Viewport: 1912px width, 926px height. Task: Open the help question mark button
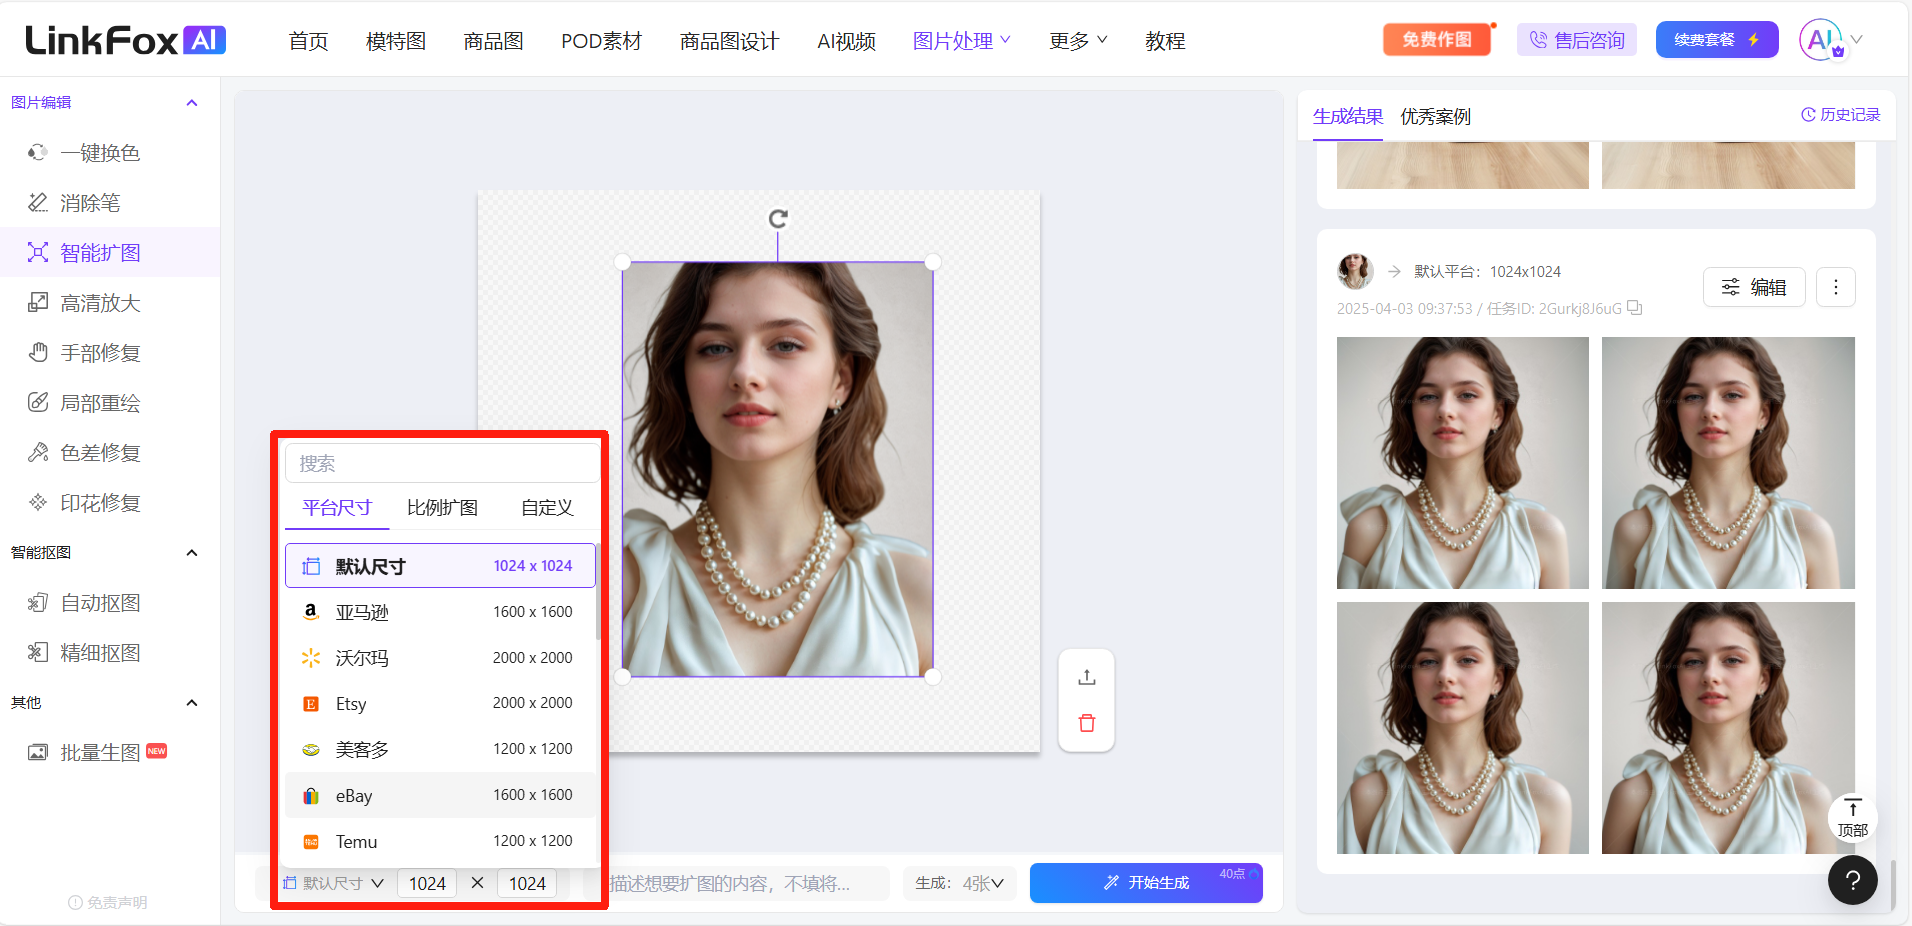[x=1852, y=880]
